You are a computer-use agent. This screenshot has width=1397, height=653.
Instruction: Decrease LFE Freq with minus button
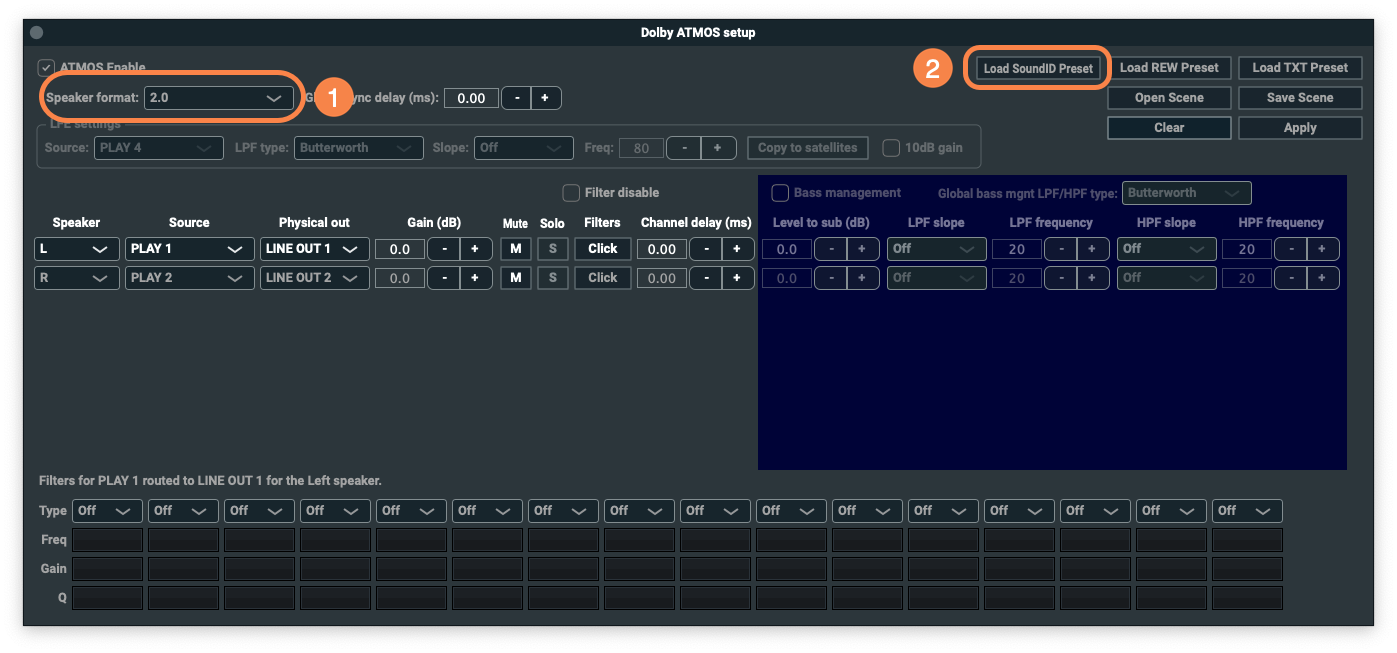tap(684, 148)
